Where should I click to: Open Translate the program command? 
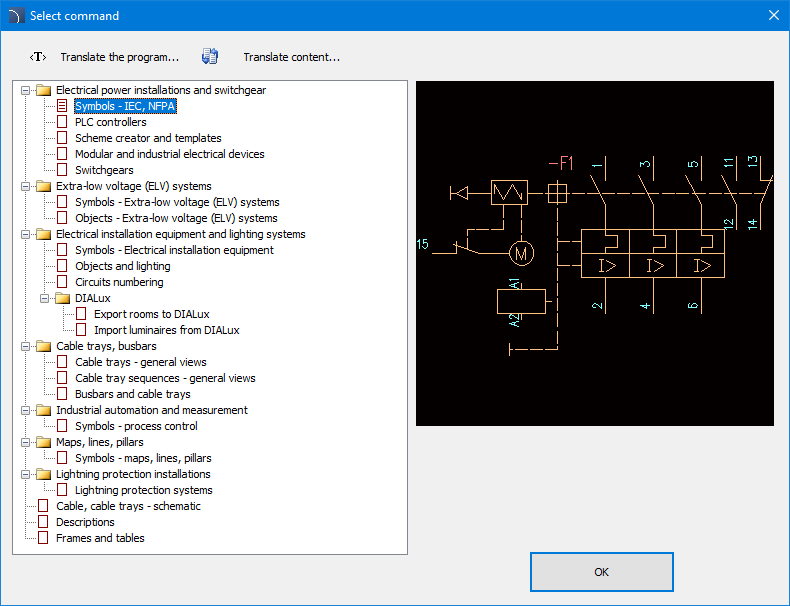click(x=119, y=57)
